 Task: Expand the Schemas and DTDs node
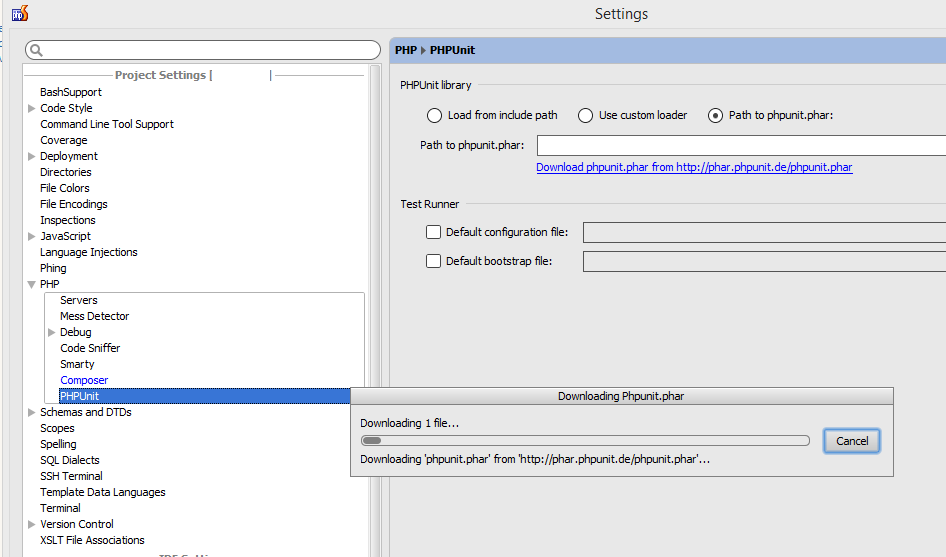(x=31, y=412)
